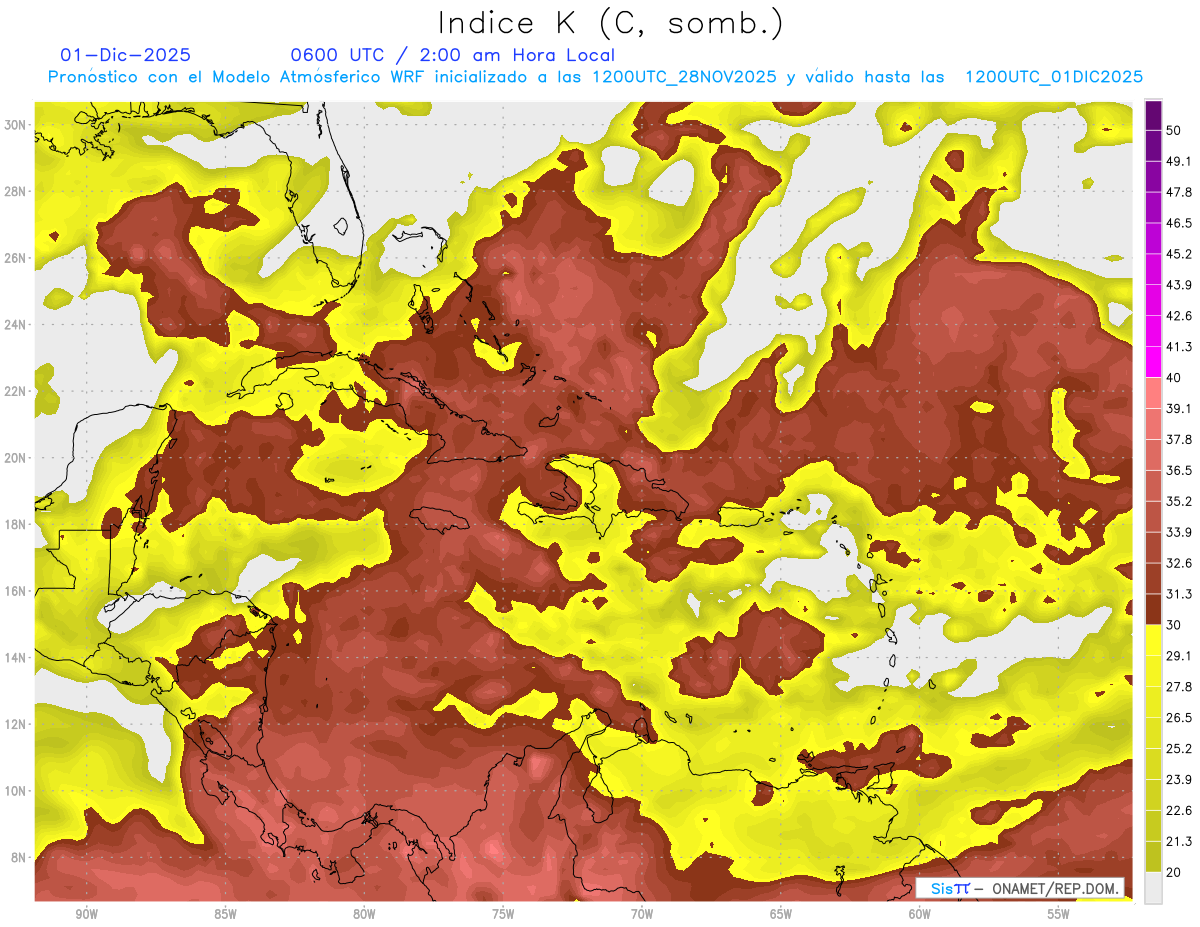Click the latitude axis label '20N'
Viewport: 1200px width, 927px height.
pyautogui.click(x=14, y=458)
